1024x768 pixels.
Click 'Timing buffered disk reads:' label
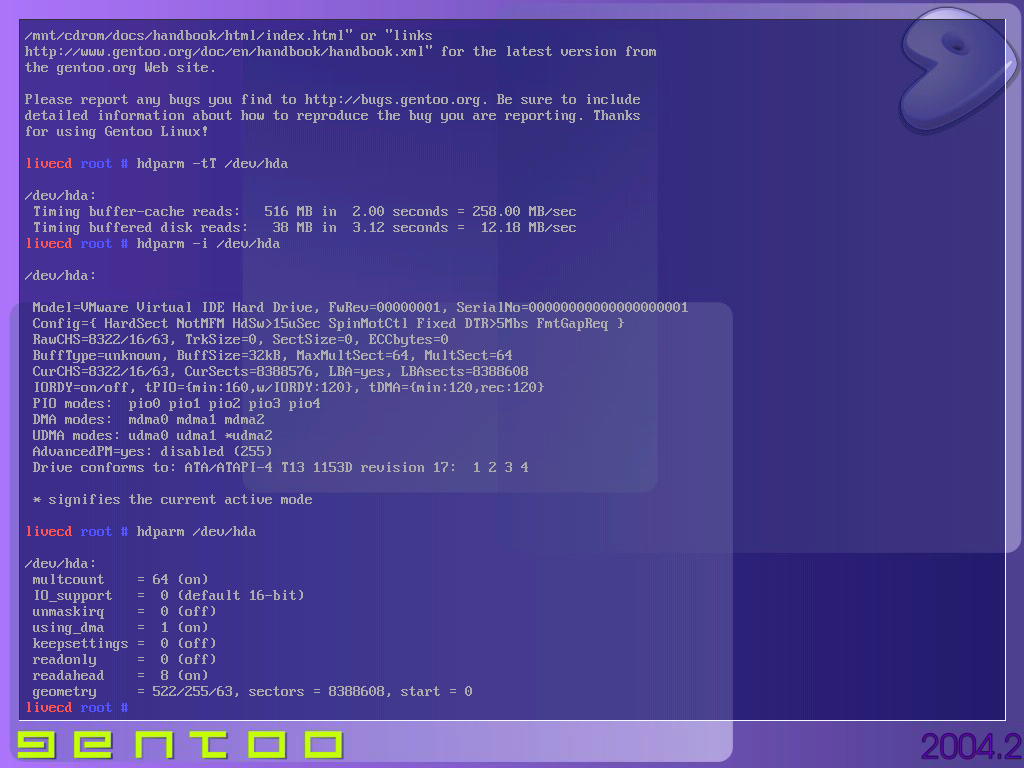pos(140,228)
